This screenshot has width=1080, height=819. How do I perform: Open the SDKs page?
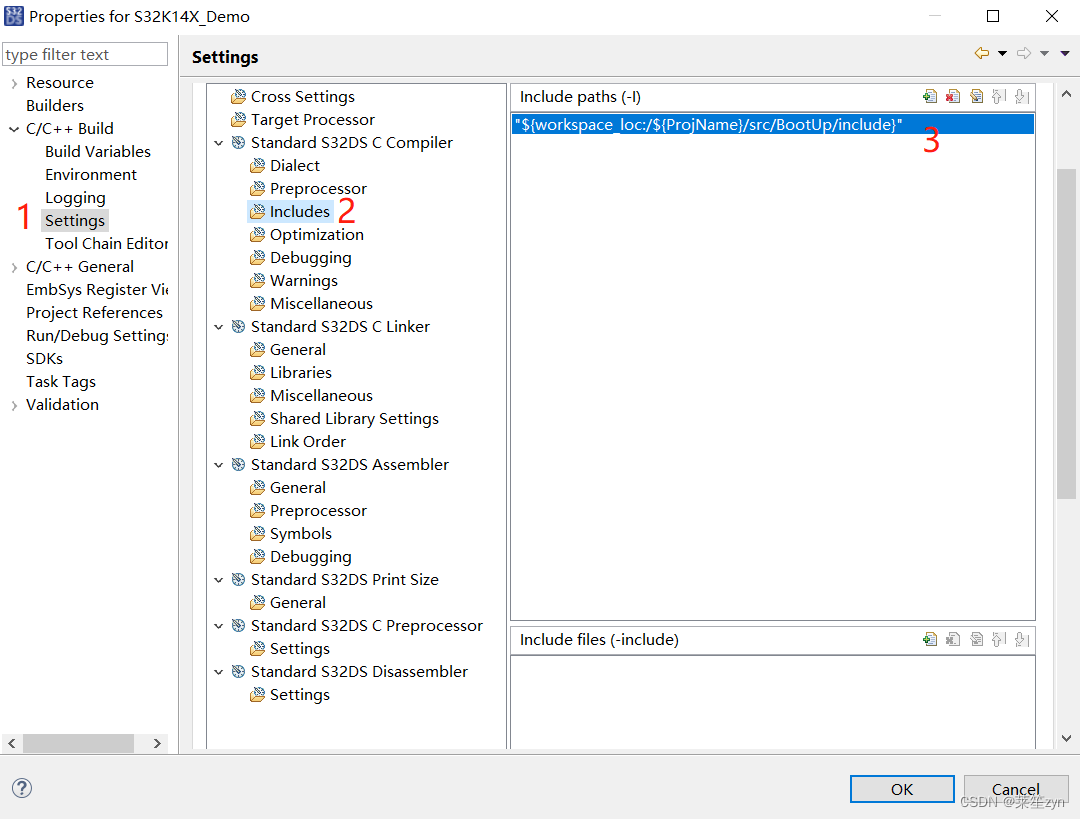(x=44, y=359)
